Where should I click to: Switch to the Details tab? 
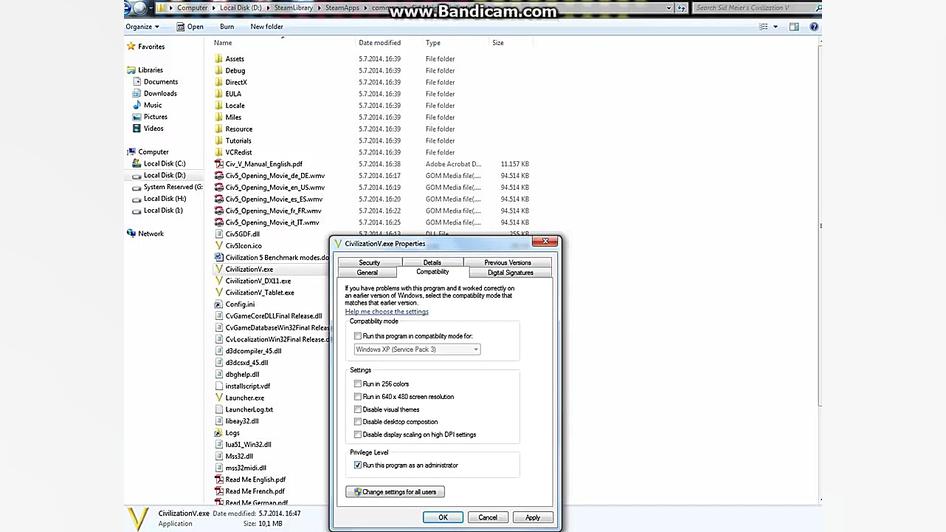click(x=432, y=262)
